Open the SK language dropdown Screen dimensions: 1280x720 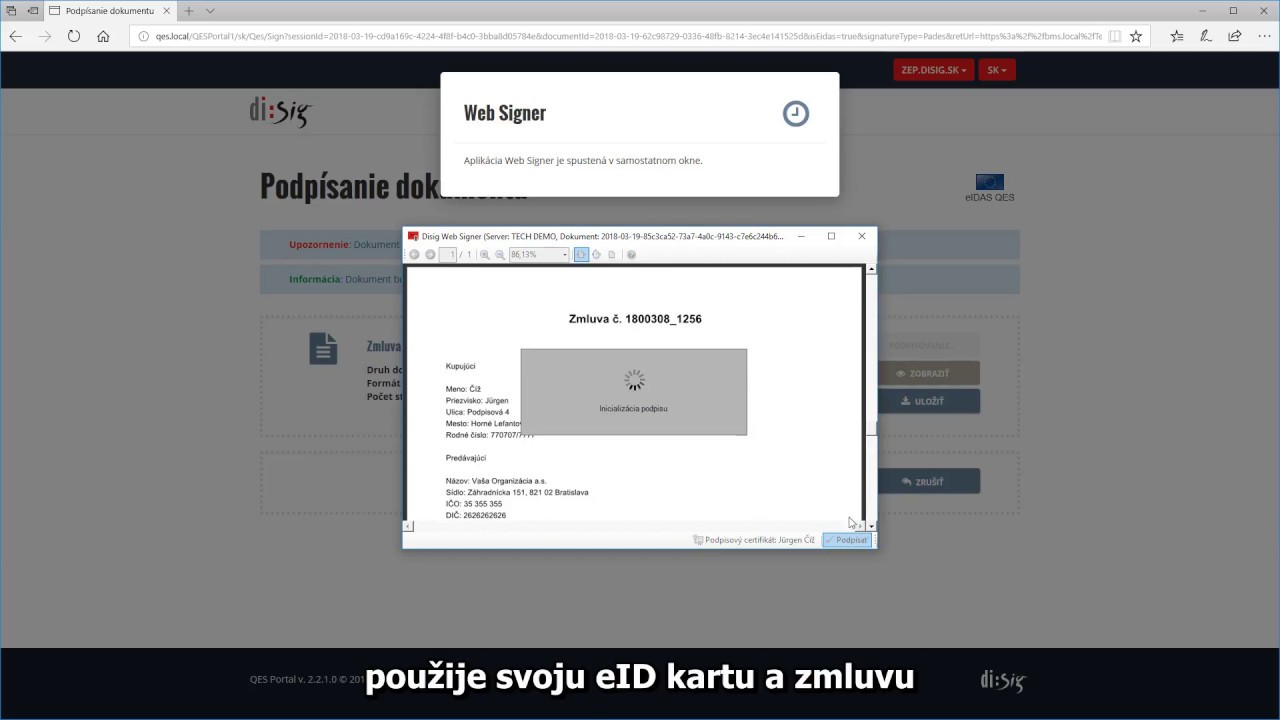coord(997,70)
